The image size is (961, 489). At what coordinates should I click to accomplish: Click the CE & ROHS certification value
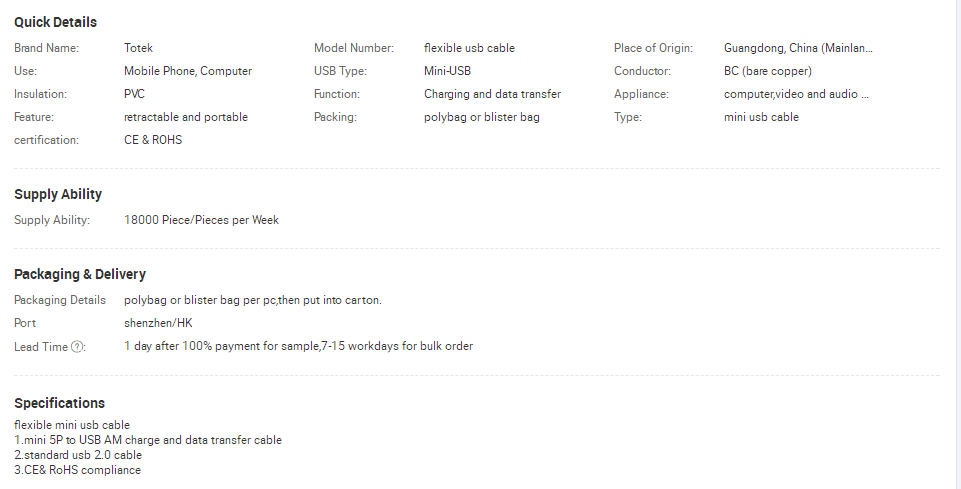[153, 140]
